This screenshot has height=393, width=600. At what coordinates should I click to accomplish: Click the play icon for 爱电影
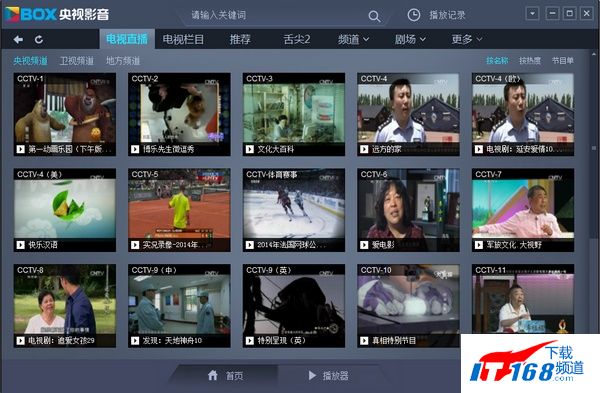pos(364,245)
